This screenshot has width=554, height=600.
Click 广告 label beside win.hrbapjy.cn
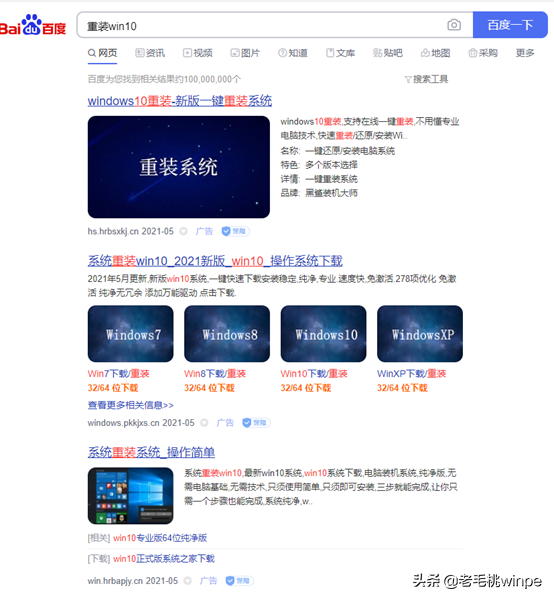[x=209, y=581]
